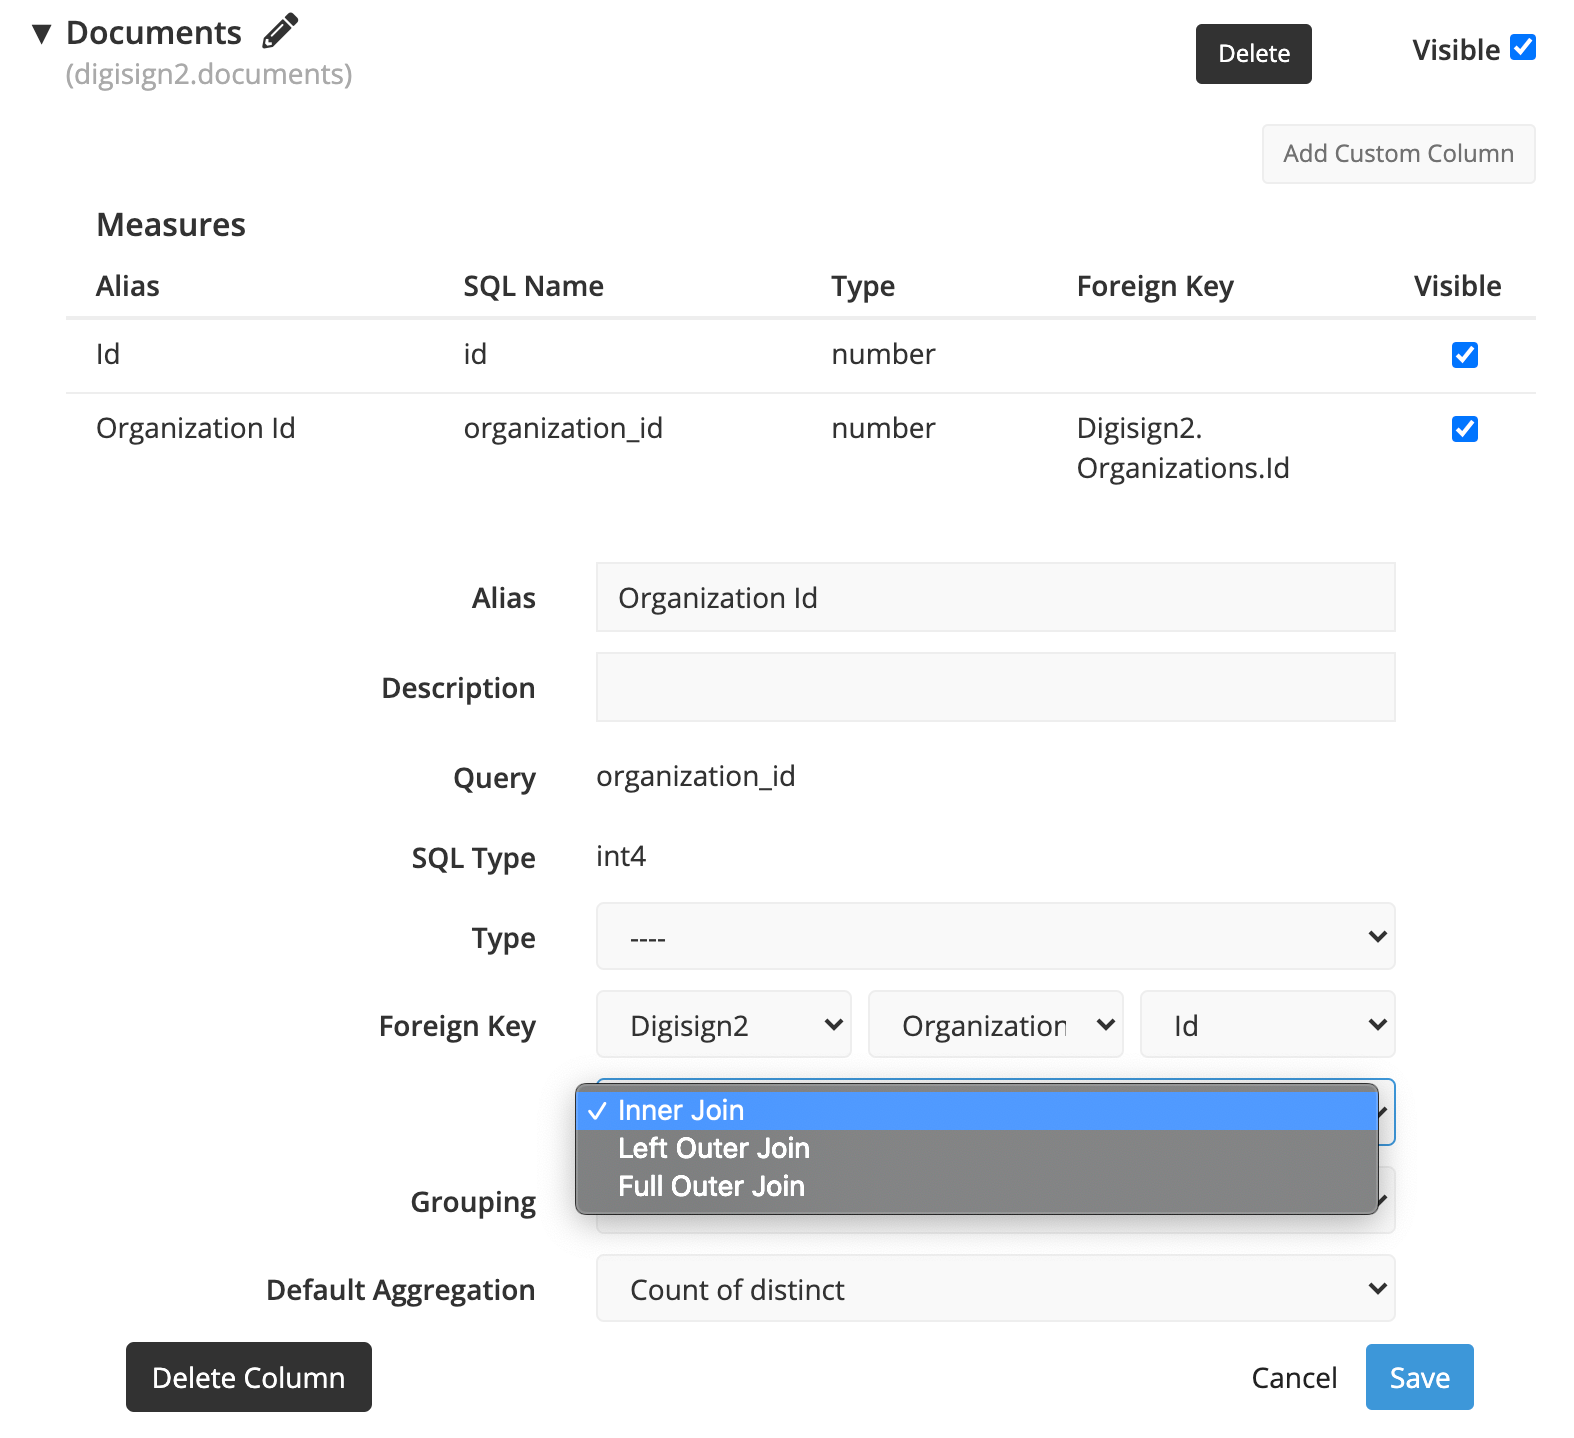Click the Alias input field
Screen dimensions: 1574x1438
(x=995, y=597)
